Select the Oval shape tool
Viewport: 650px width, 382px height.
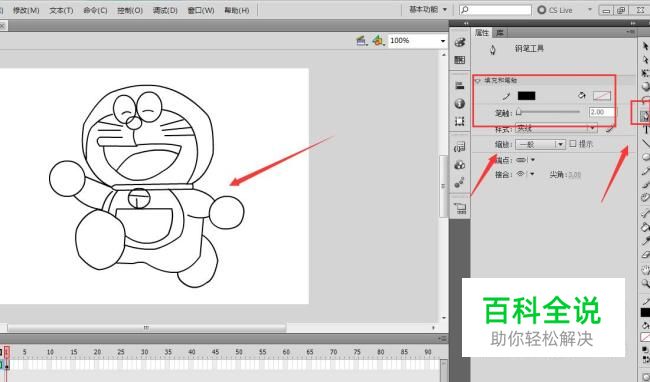(x=645, y=157)
